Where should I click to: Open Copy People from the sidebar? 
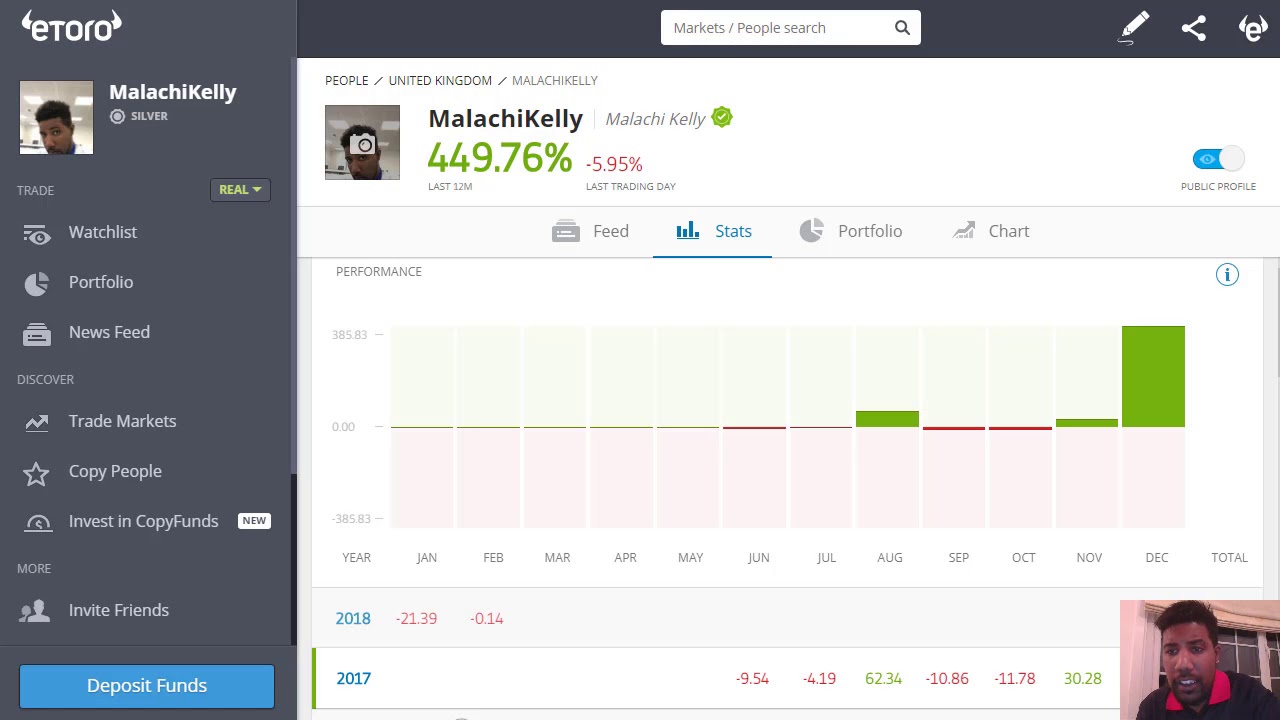[x=115, y=471]
